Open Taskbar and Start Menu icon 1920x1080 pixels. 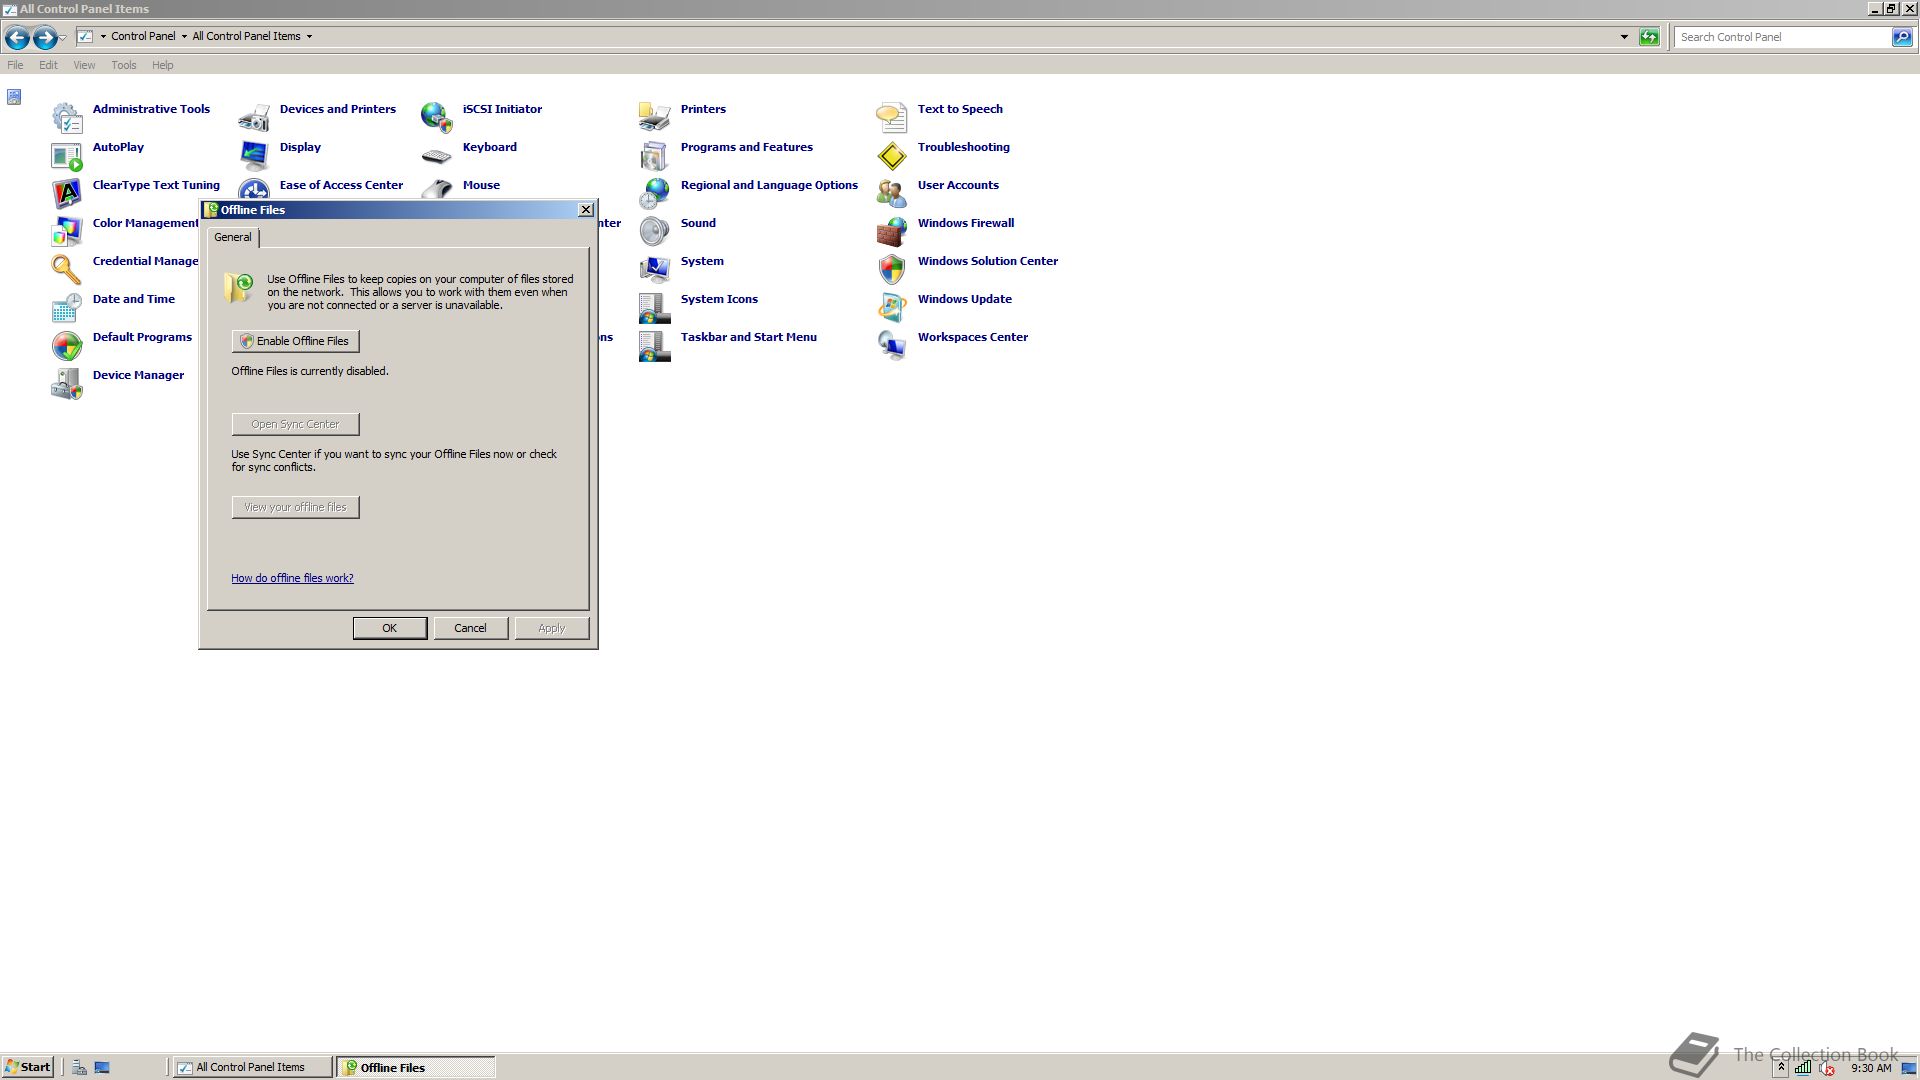(x=655, y=346)
